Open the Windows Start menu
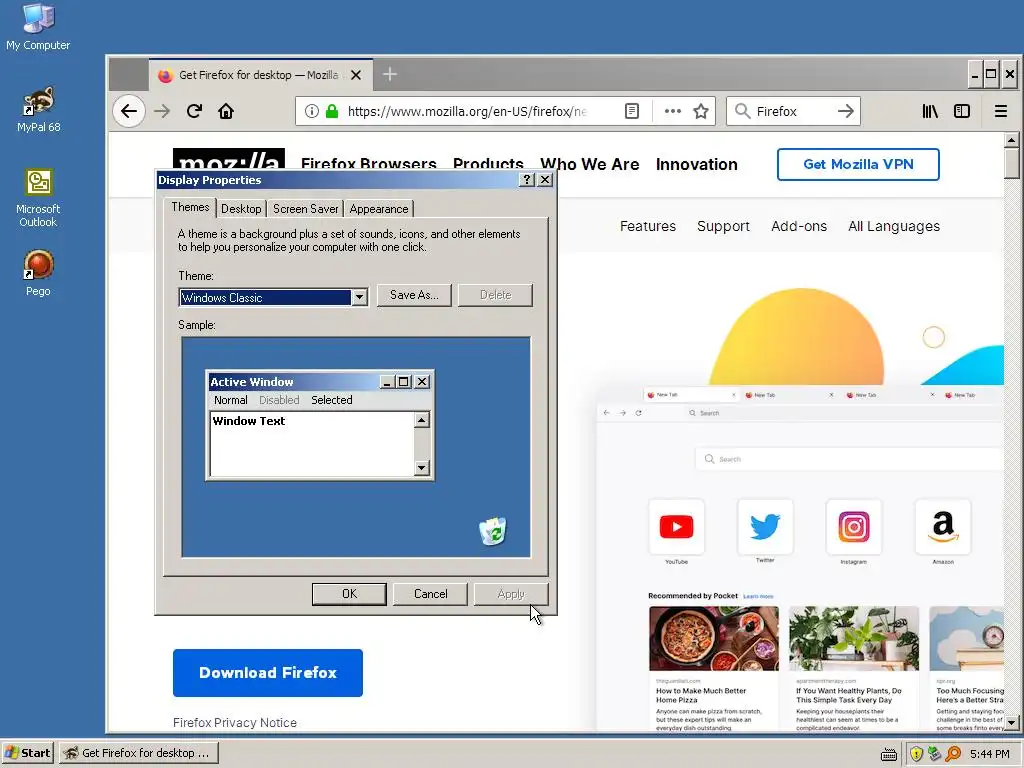Viewport: 1024px width, 768px height. coord(27,753)
